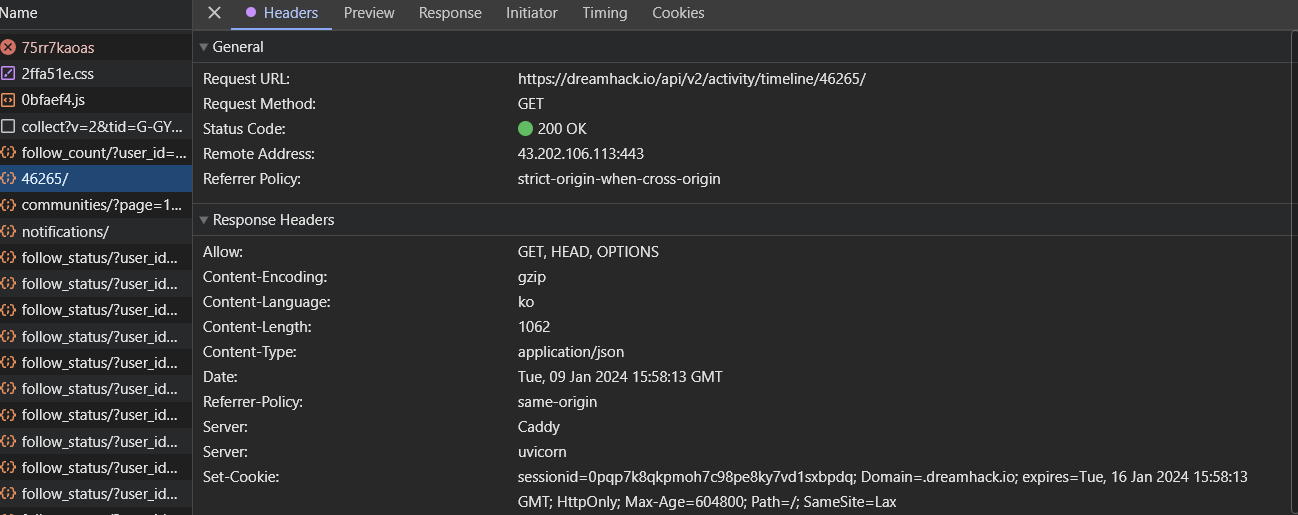Image resolution: width=1298 pixels, height=515 pixels.
Task: Click the document icon beside collect?v=2 request
Action: coord(9,126)
